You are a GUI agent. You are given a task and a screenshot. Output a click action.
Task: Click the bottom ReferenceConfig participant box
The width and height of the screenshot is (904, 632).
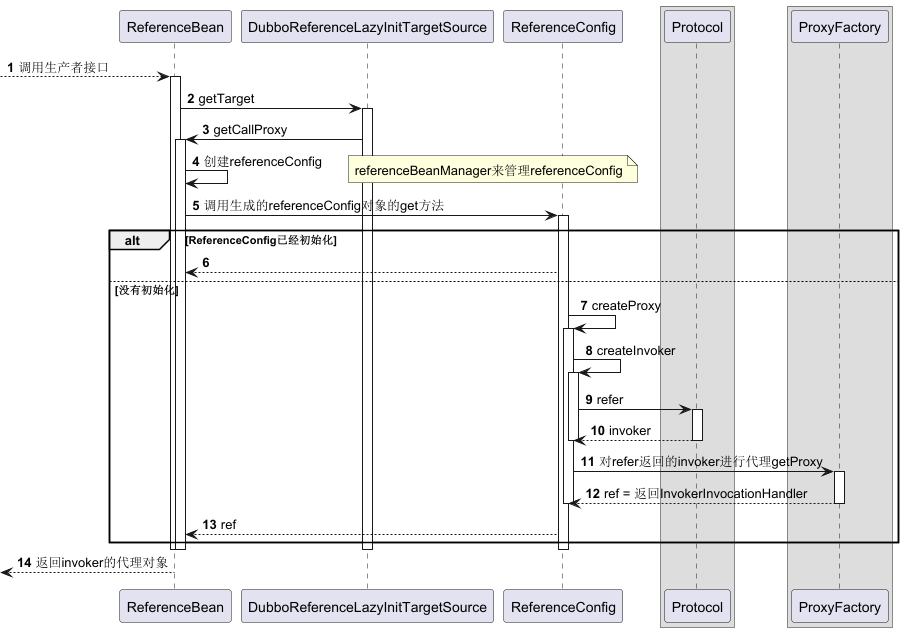pyautogui.click(x=563, y=606)
